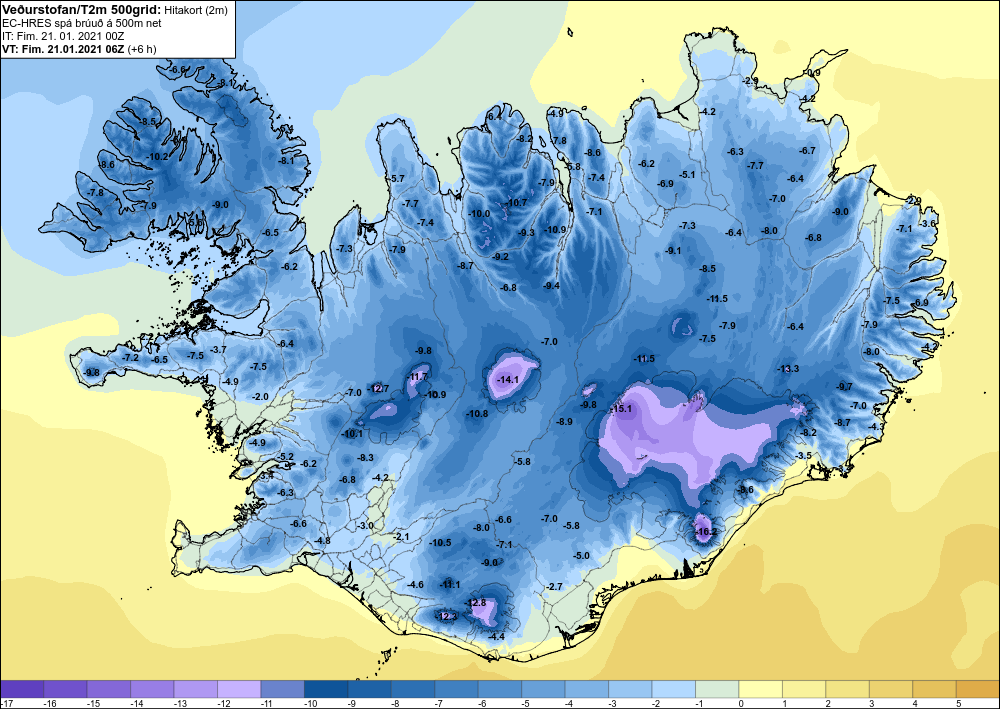
Task: Click the legend tick label 5
Action: [x=957, y=704]
